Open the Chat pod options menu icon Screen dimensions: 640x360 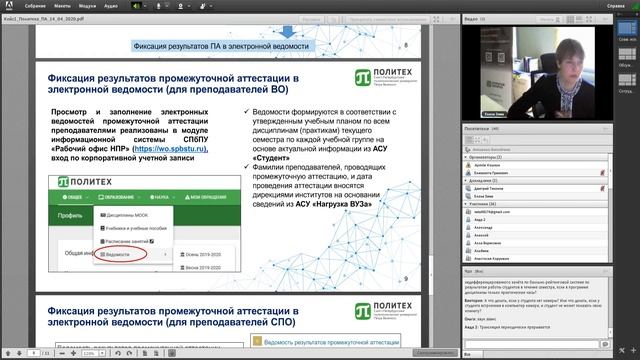[x=605, y=271]
